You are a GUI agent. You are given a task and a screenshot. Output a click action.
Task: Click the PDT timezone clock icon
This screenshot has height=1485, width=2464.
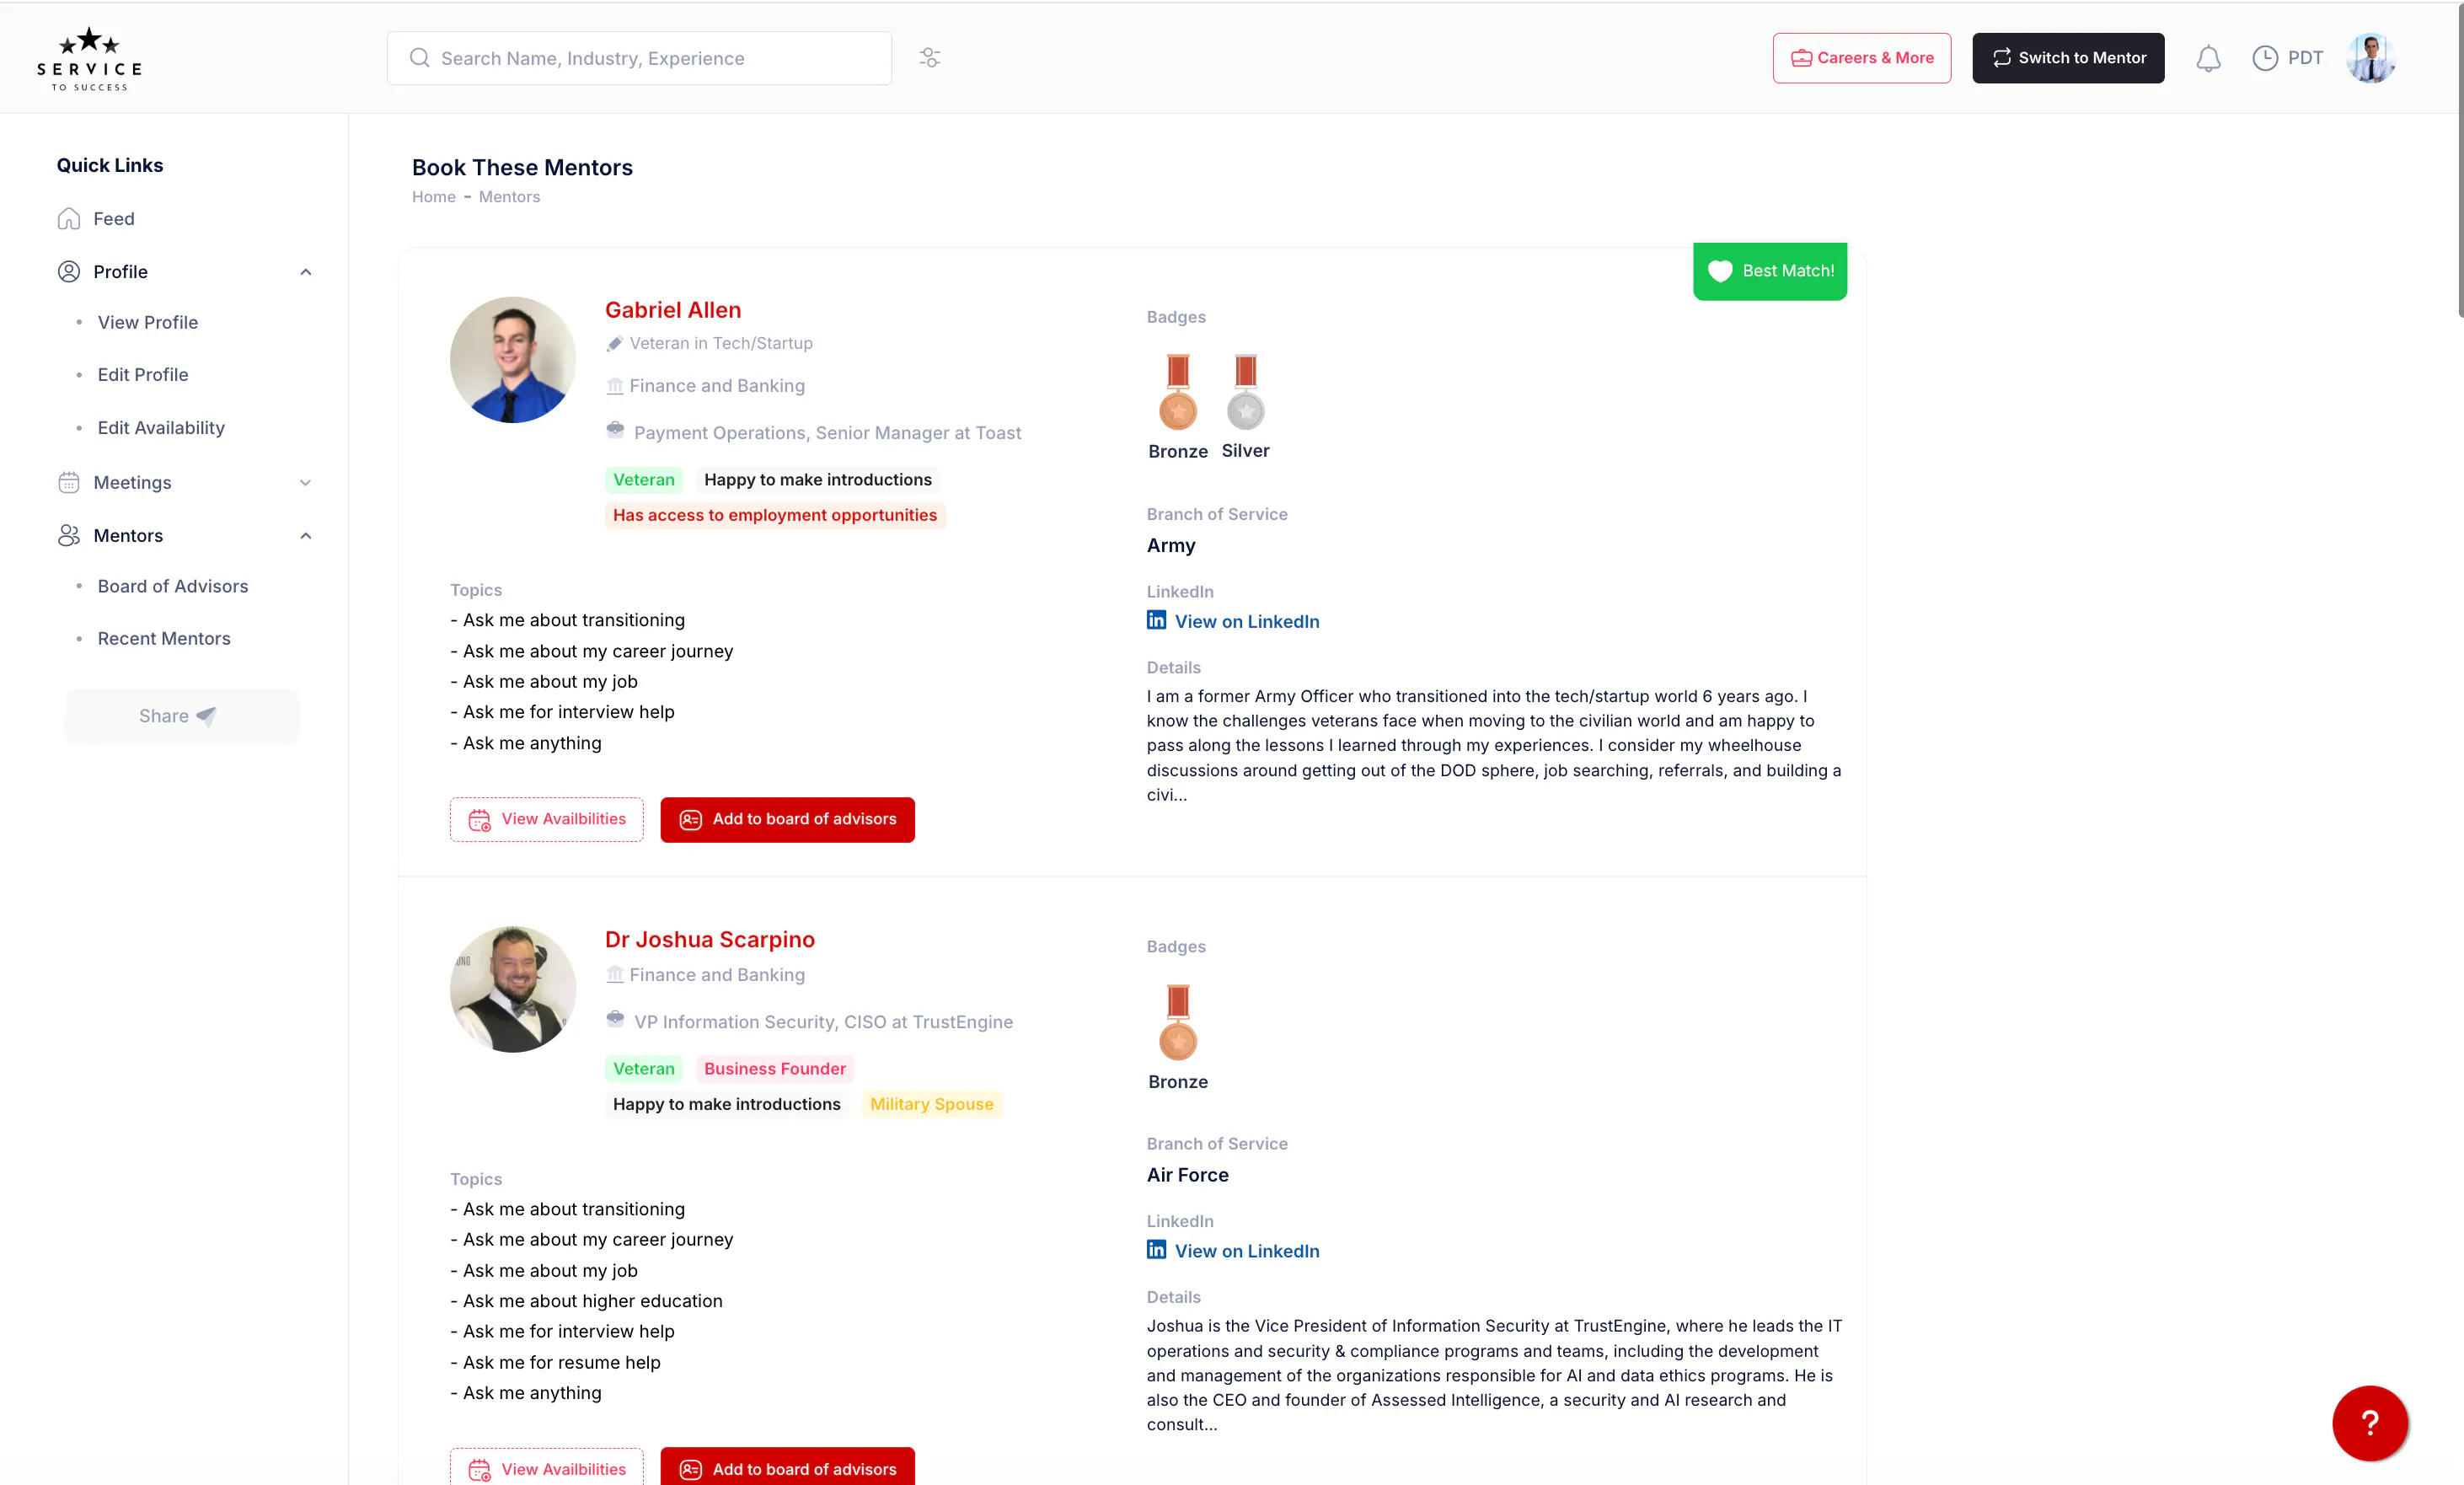click(2264, 58)
